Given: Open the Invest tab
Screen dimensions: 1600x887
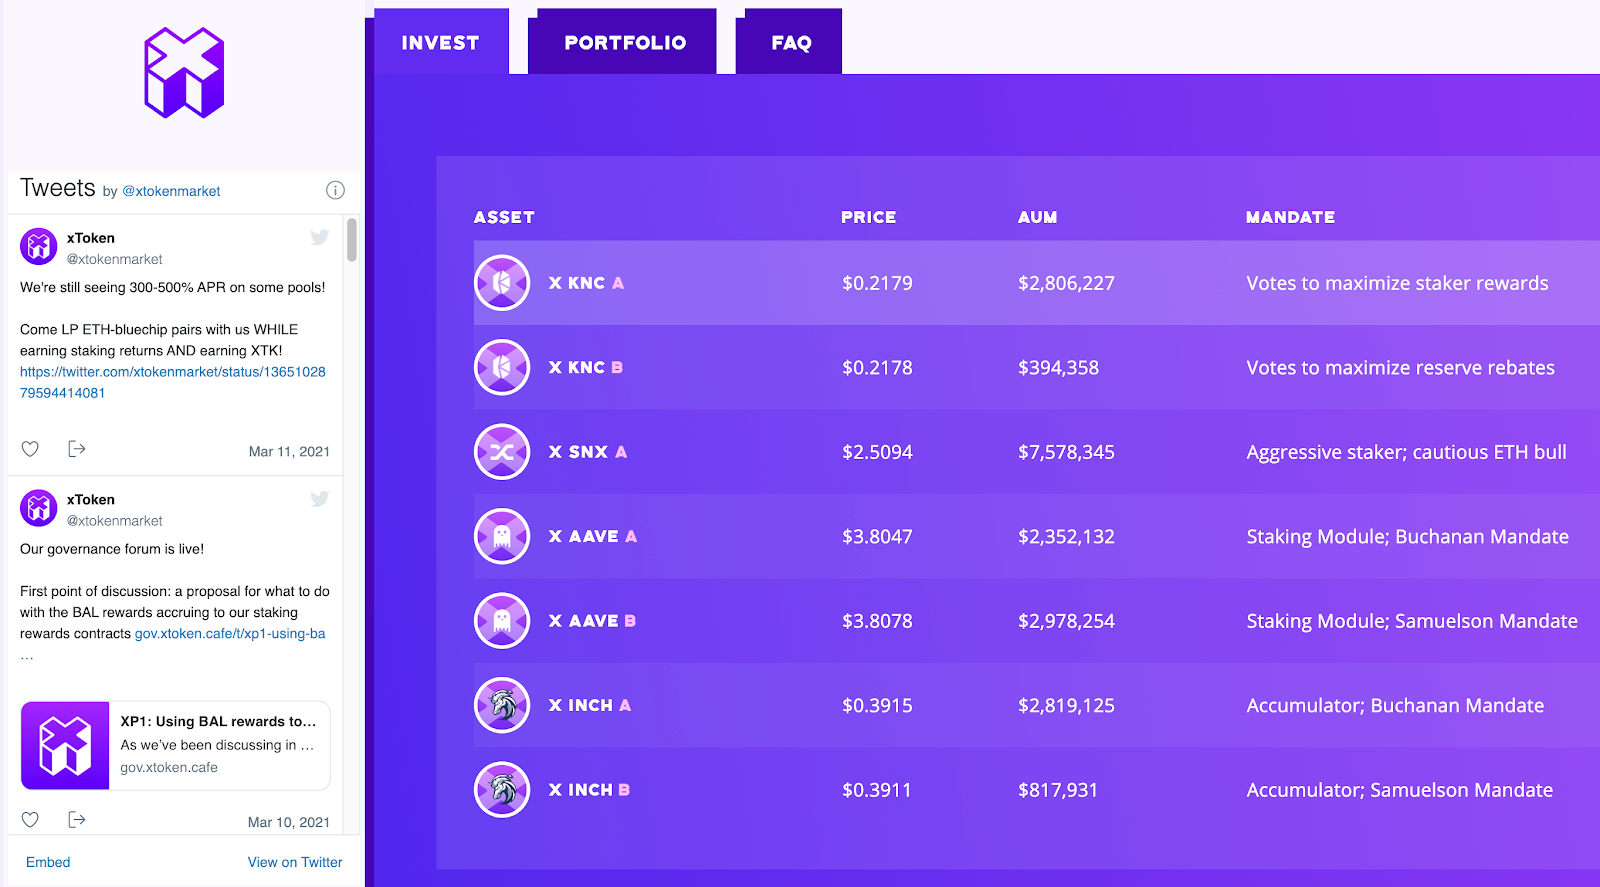Looking at the screenshot, I should pyautogui.click(x=440, y=43).
